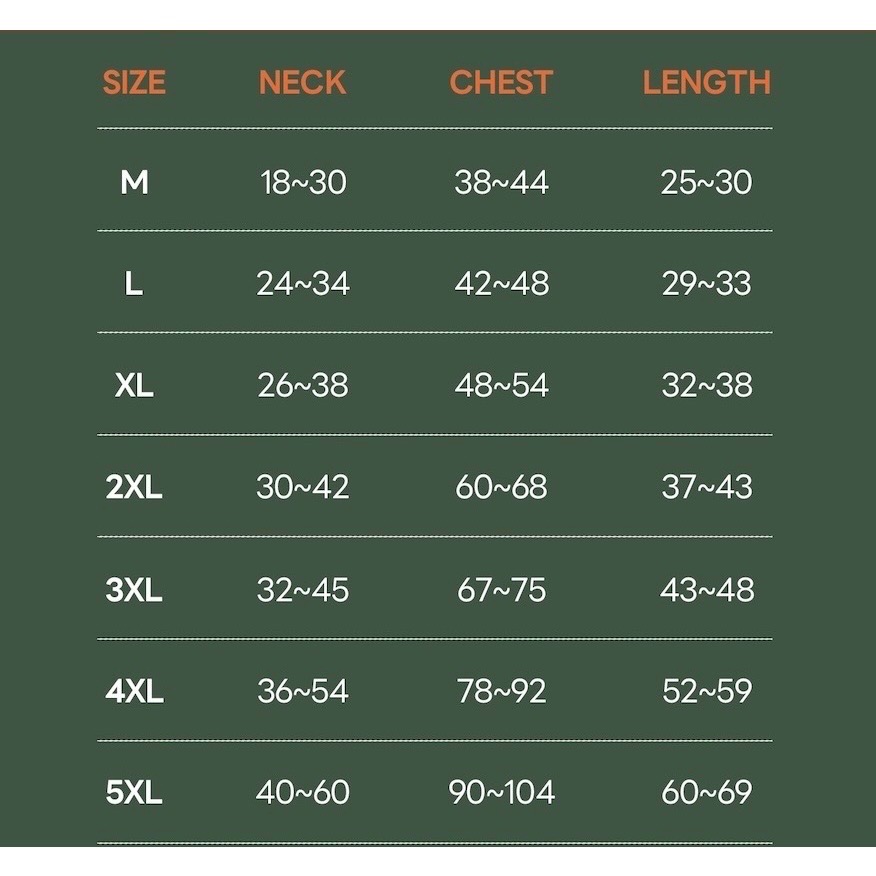Click neck value 32~45 in 3XL row
Image resolution: width=876 pixels, height=876 pixels.
click(303, 590)
